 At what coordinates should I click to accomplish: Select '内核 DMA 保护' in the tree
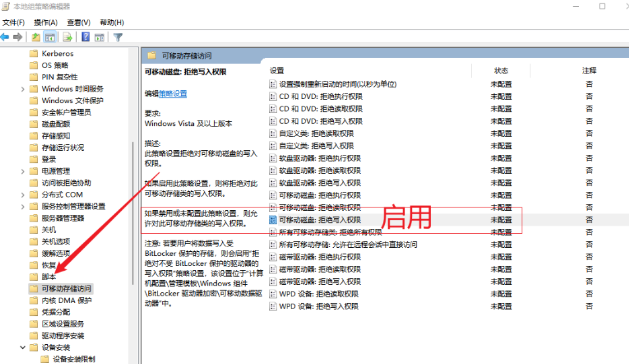pos(67,301)
